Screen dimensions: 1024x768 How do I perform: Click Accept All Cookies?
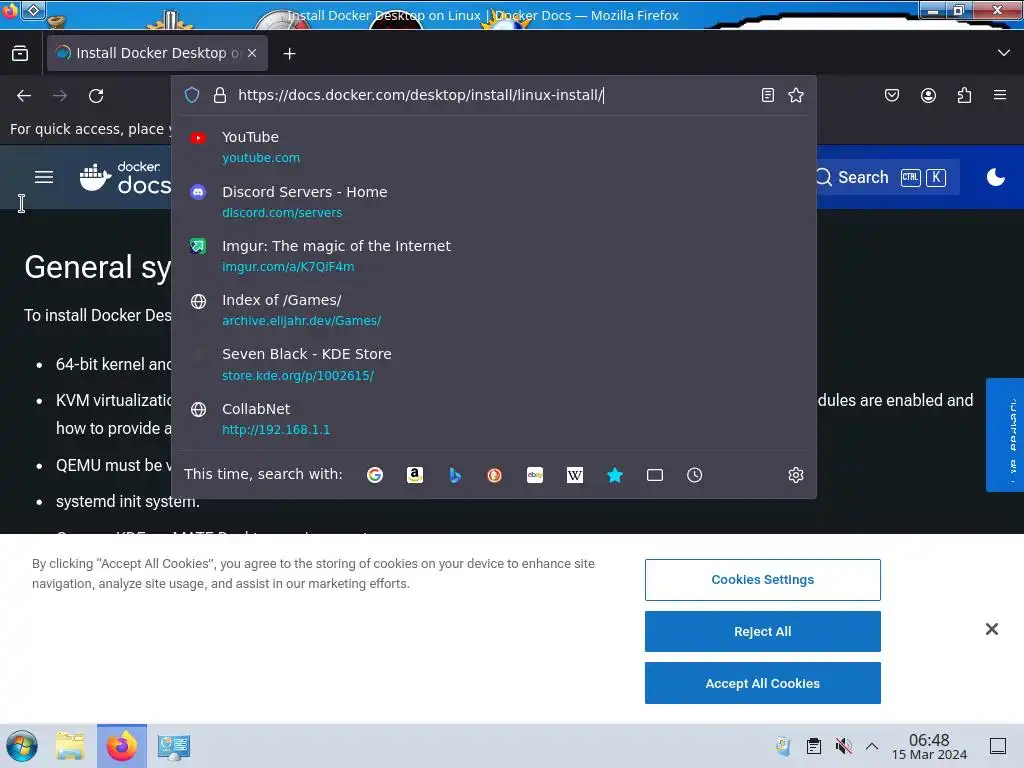[763, 683]
